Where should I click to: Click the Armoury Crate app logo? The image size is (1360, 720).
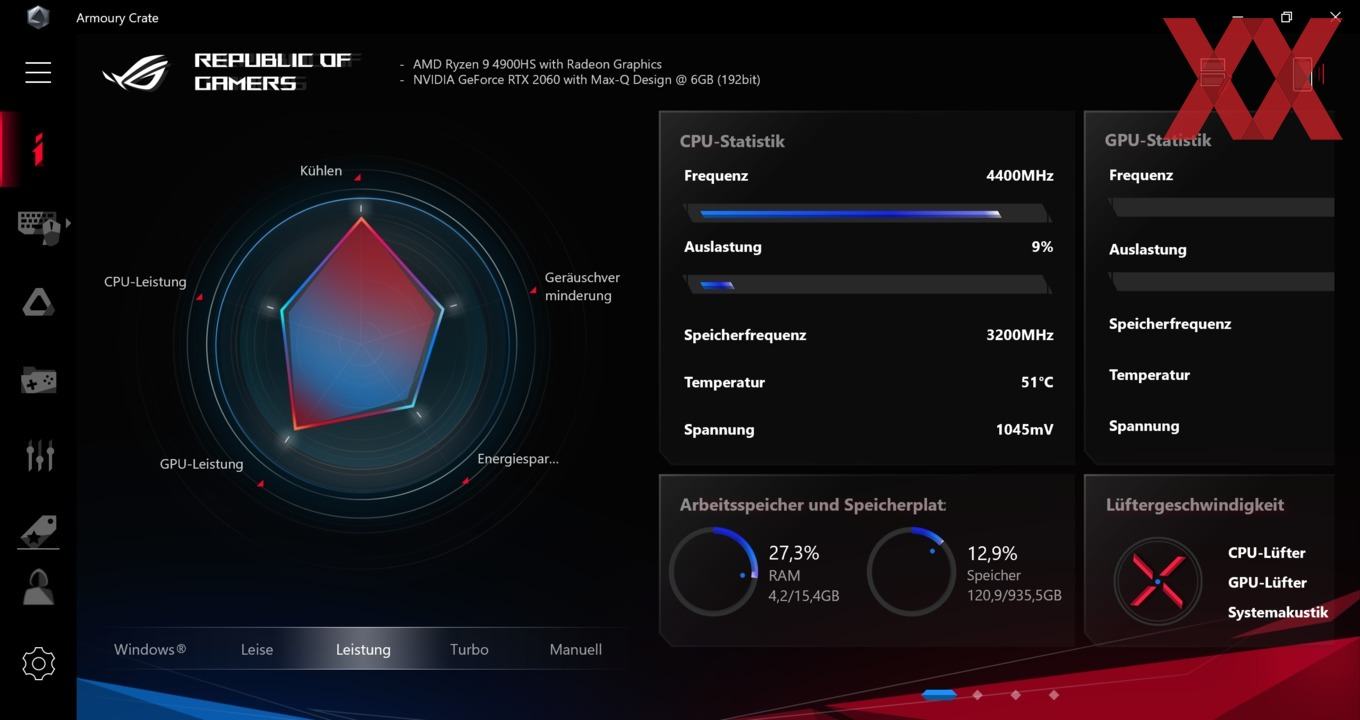coord(38,17)
